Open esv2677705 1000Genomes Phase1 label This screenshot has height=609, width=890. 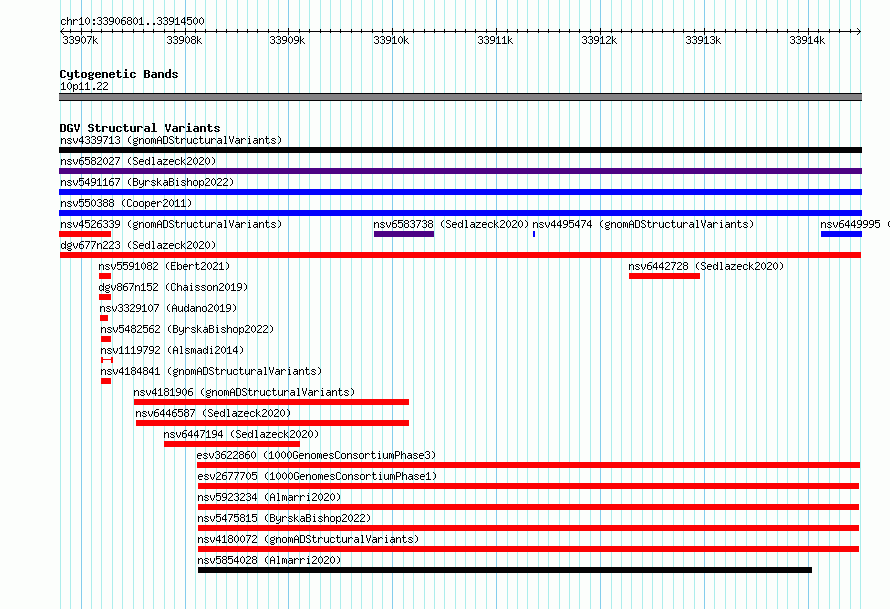point(317,476)
